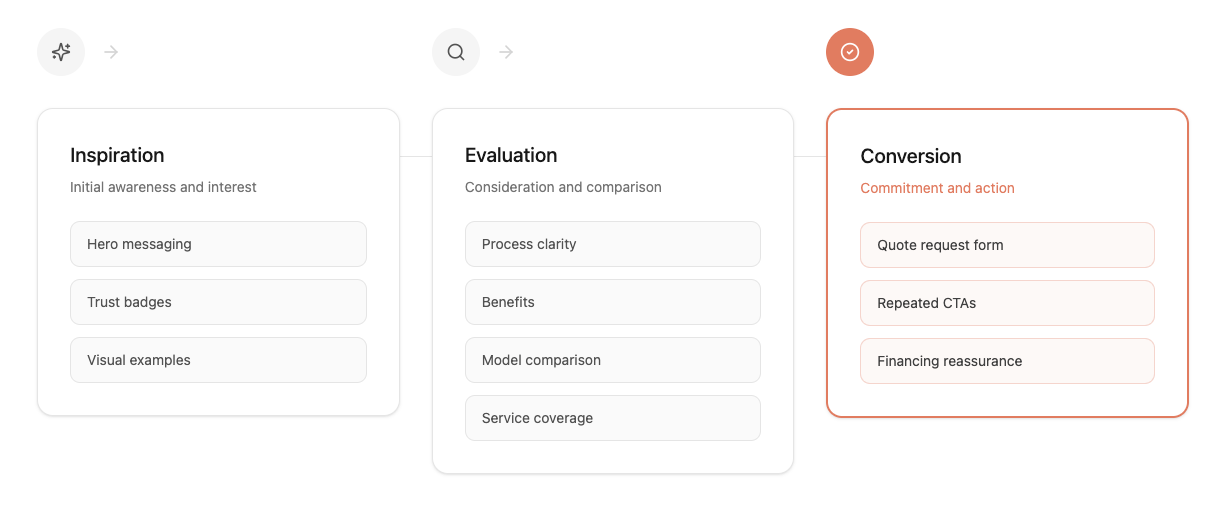
Task: Select the Trust badges item
Action: pyautogui.click(x=218, y=302)
